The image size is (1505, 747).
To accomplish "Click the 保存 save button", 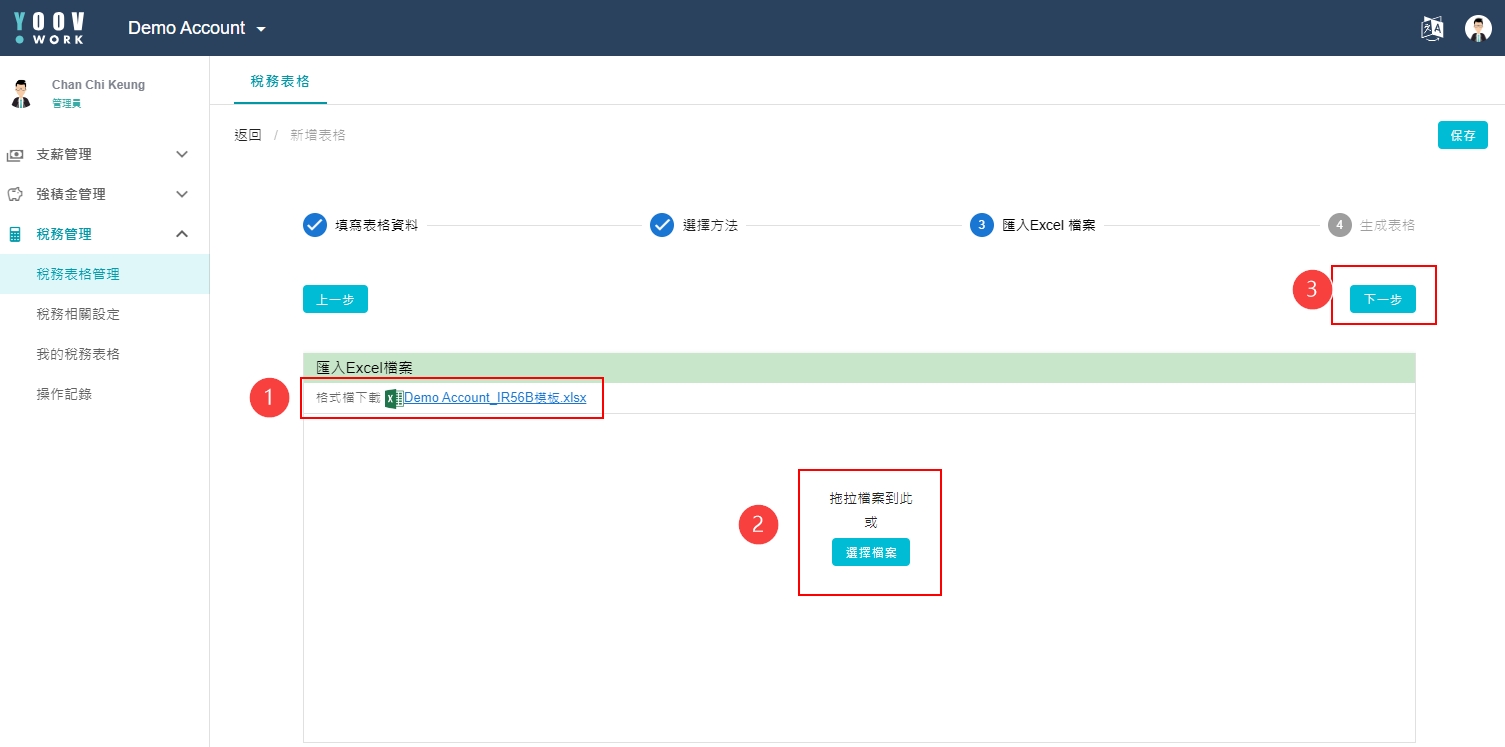I will tap(1462, 135).
